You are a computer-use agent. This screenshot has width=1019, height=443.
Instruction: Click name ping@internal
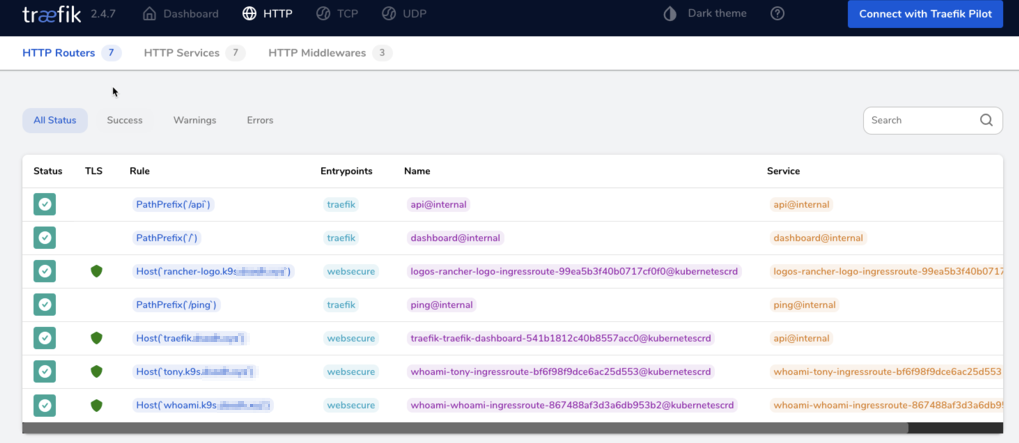click(x=442, y=305)
